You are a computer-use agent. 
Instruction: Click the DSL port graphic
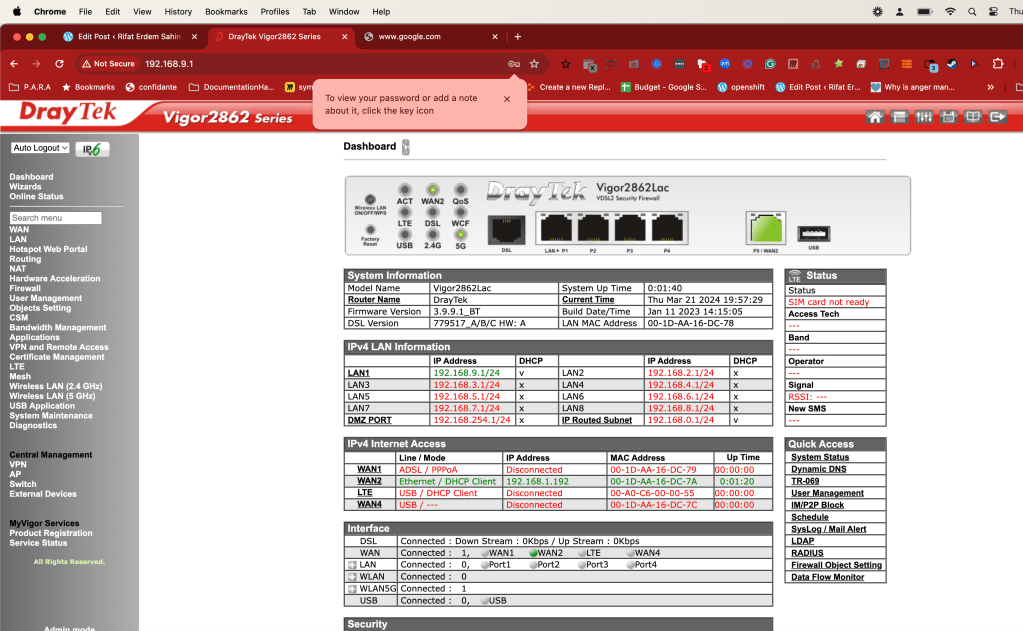coord(506,230)
